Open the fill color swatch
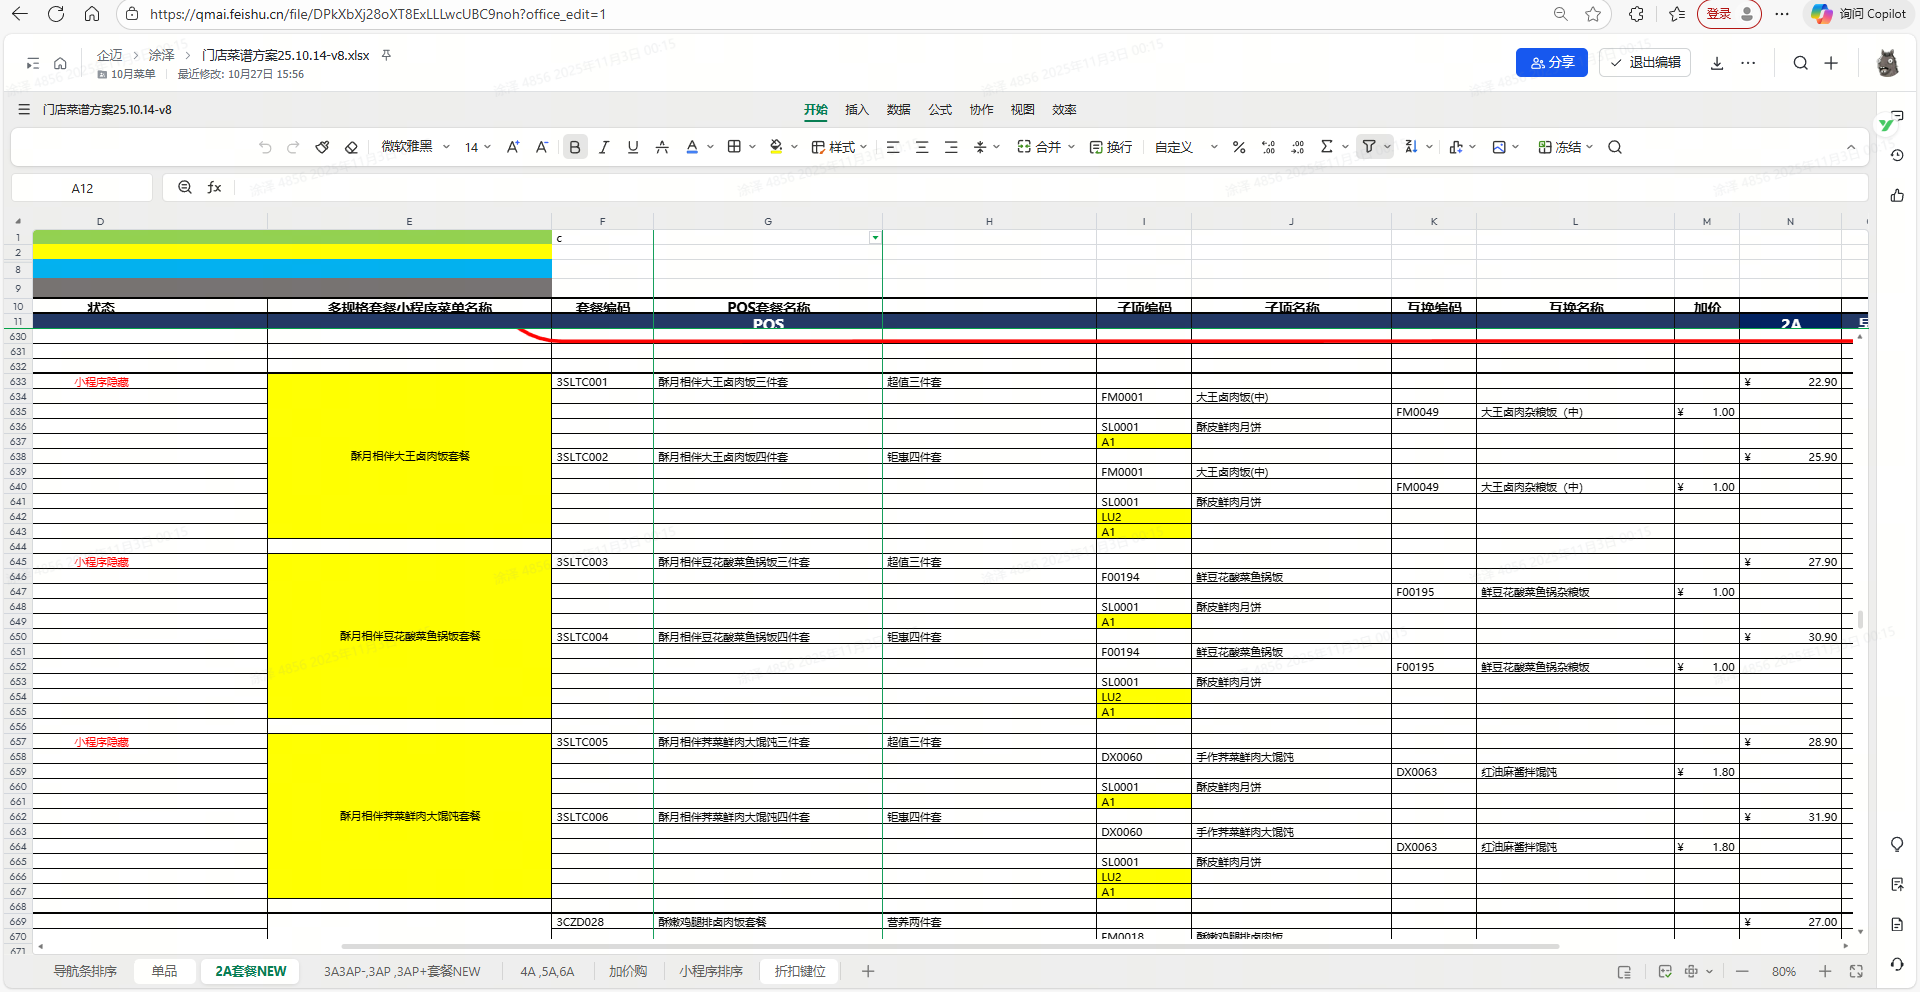Screen dimensions: 1920x992 pyautogui.click(x=776, y=147)
